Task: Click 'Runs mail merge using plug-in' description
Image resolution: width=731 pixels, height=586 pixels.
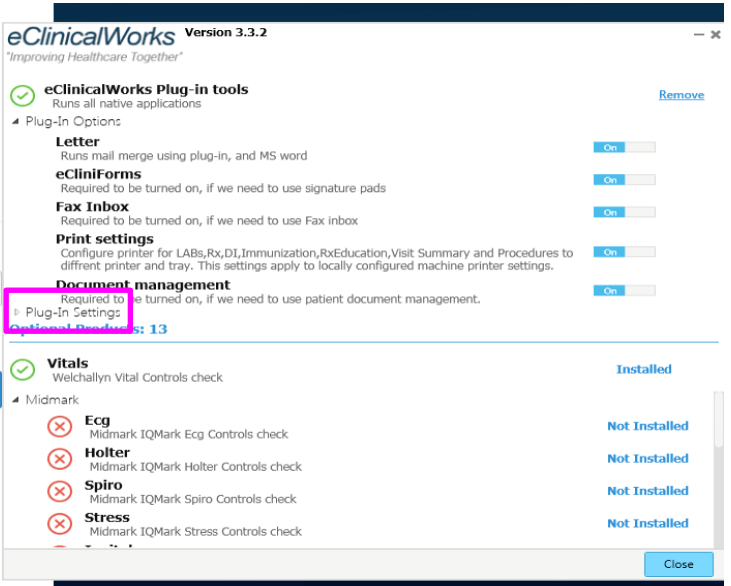Action: tap(184, 156)
